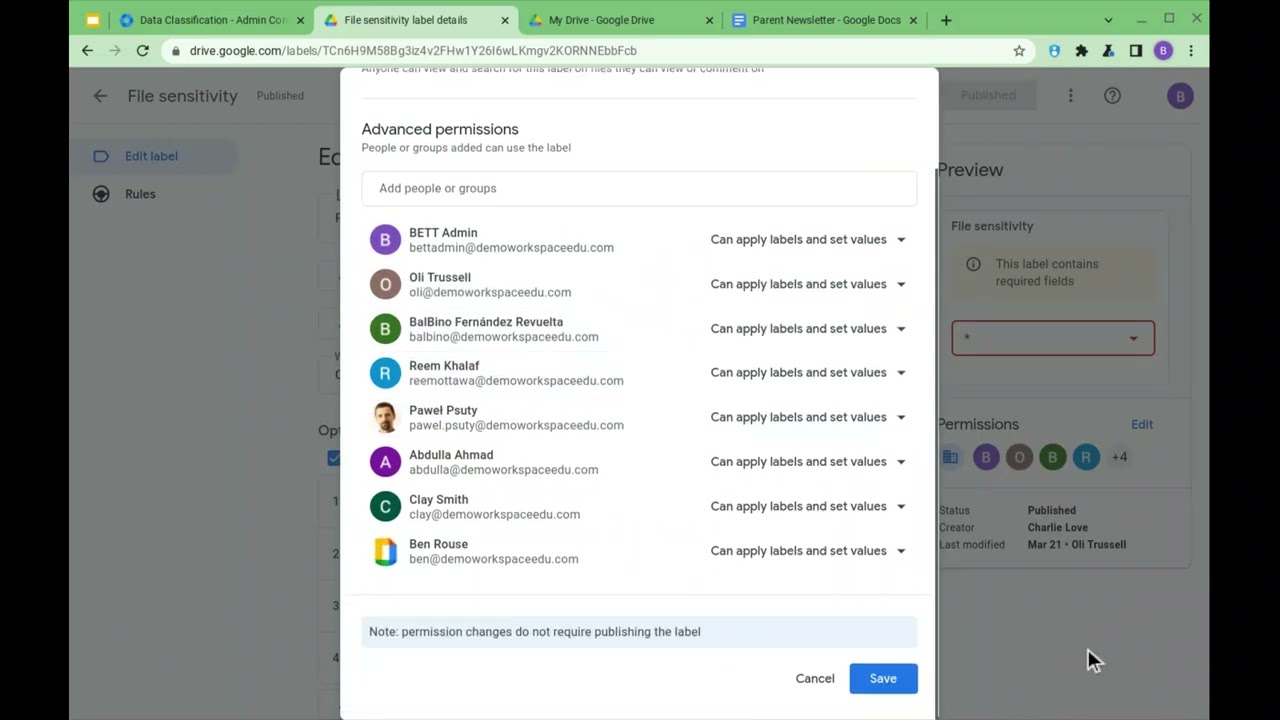Open the required field dropdown in Preview

(1053, 338)
